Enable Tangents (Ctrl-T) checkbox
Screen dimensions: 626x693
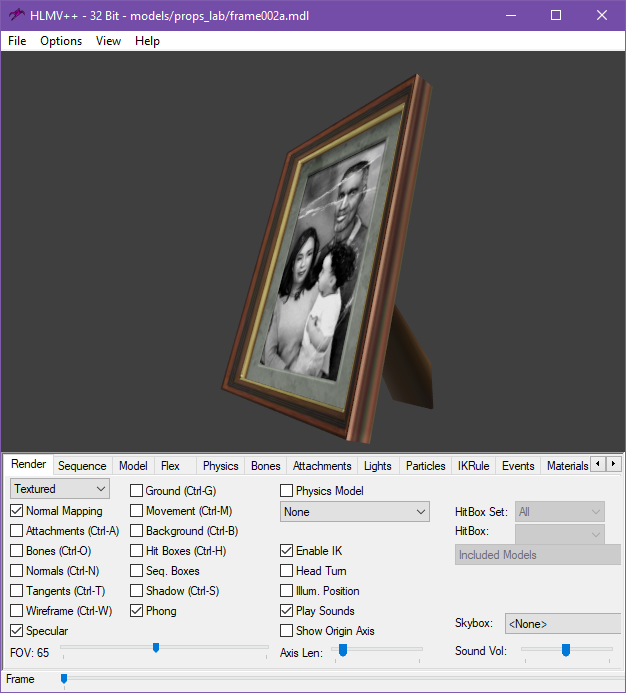[16, 590]
